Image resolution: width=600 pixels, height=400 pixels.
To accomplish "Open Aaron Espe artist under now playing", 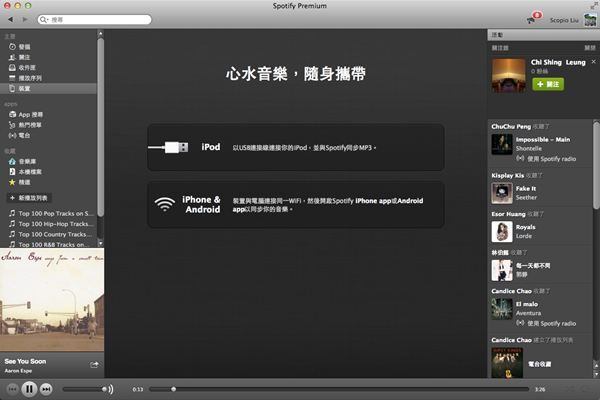I will [x=18, y=371].
